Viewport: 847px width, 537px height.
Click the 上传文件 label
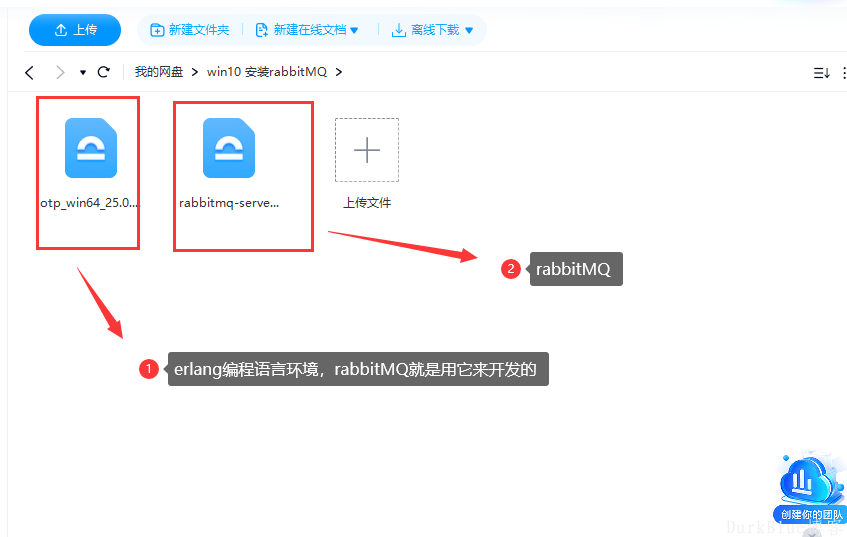point(367,203)
